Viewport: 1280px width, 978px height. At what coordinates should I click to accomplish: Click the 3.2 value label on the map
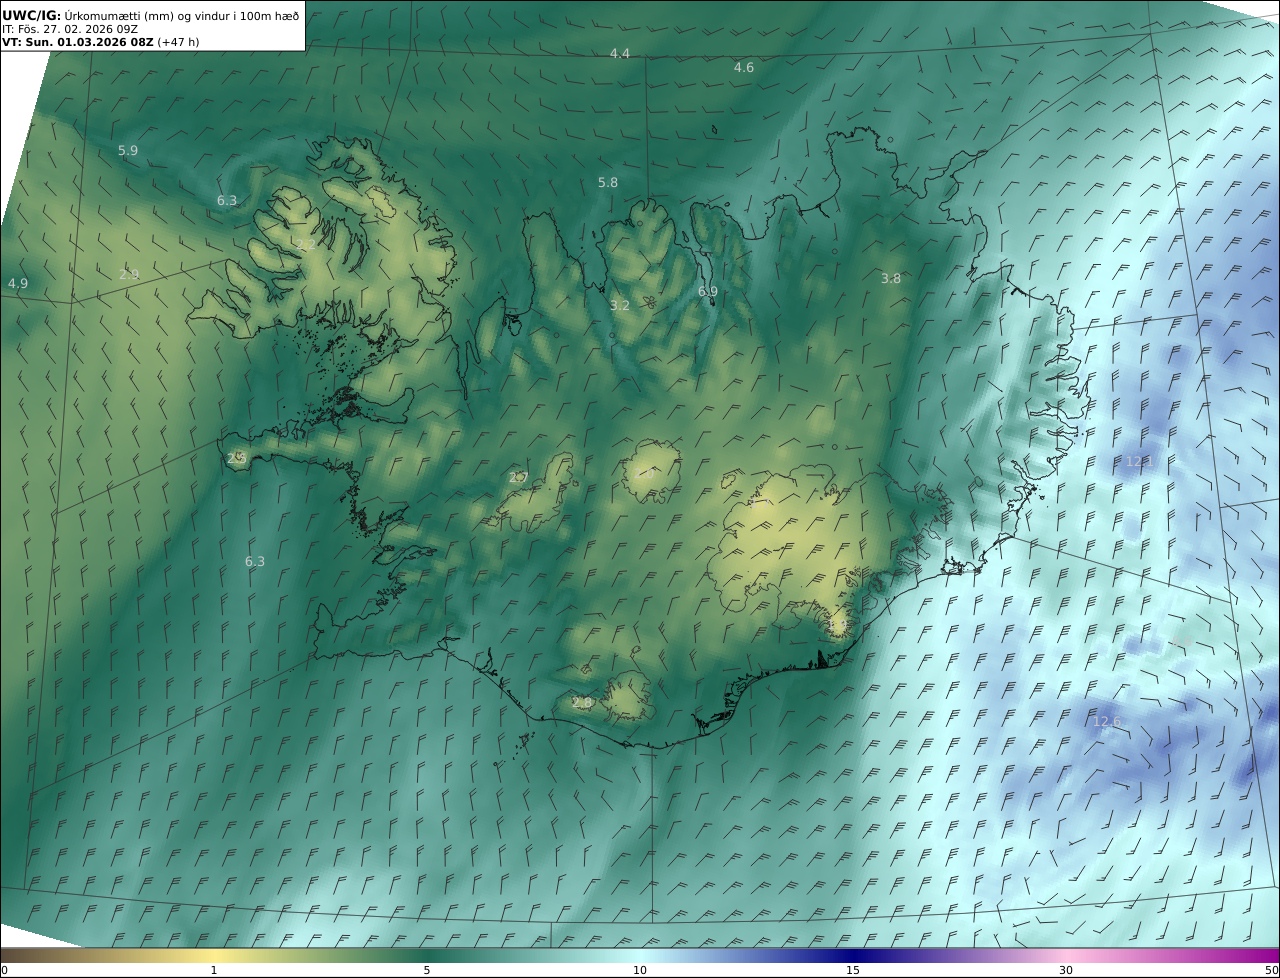[x=620, y=305]
